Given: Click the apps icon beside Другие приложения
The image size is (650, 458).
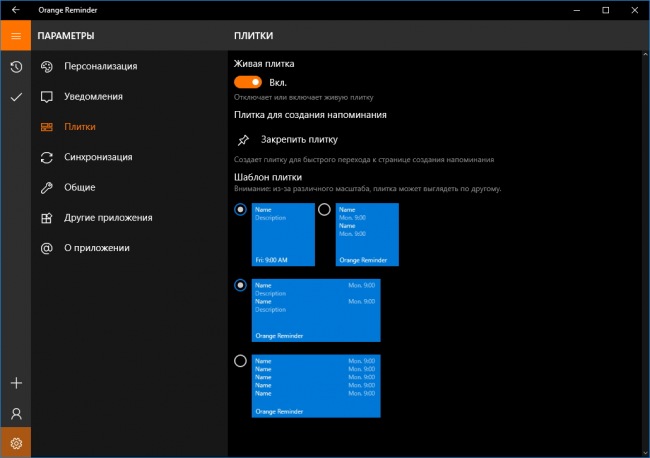Looking at the screenshot, I should 46,218.
